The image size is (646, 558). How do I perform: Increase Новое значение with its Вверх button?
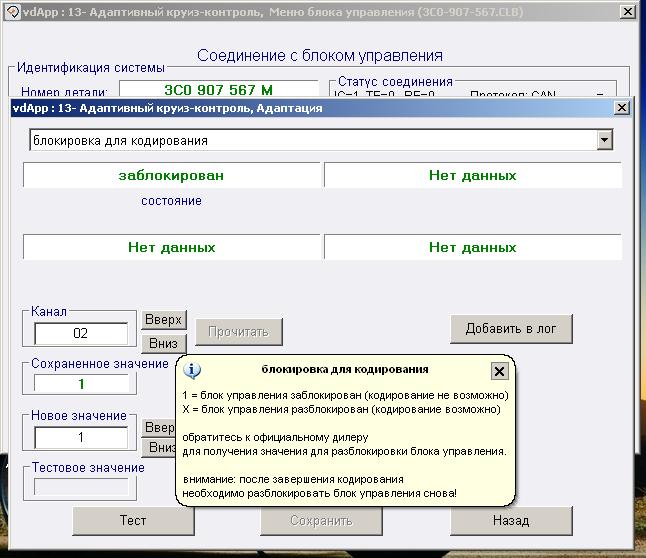[160, 427]
